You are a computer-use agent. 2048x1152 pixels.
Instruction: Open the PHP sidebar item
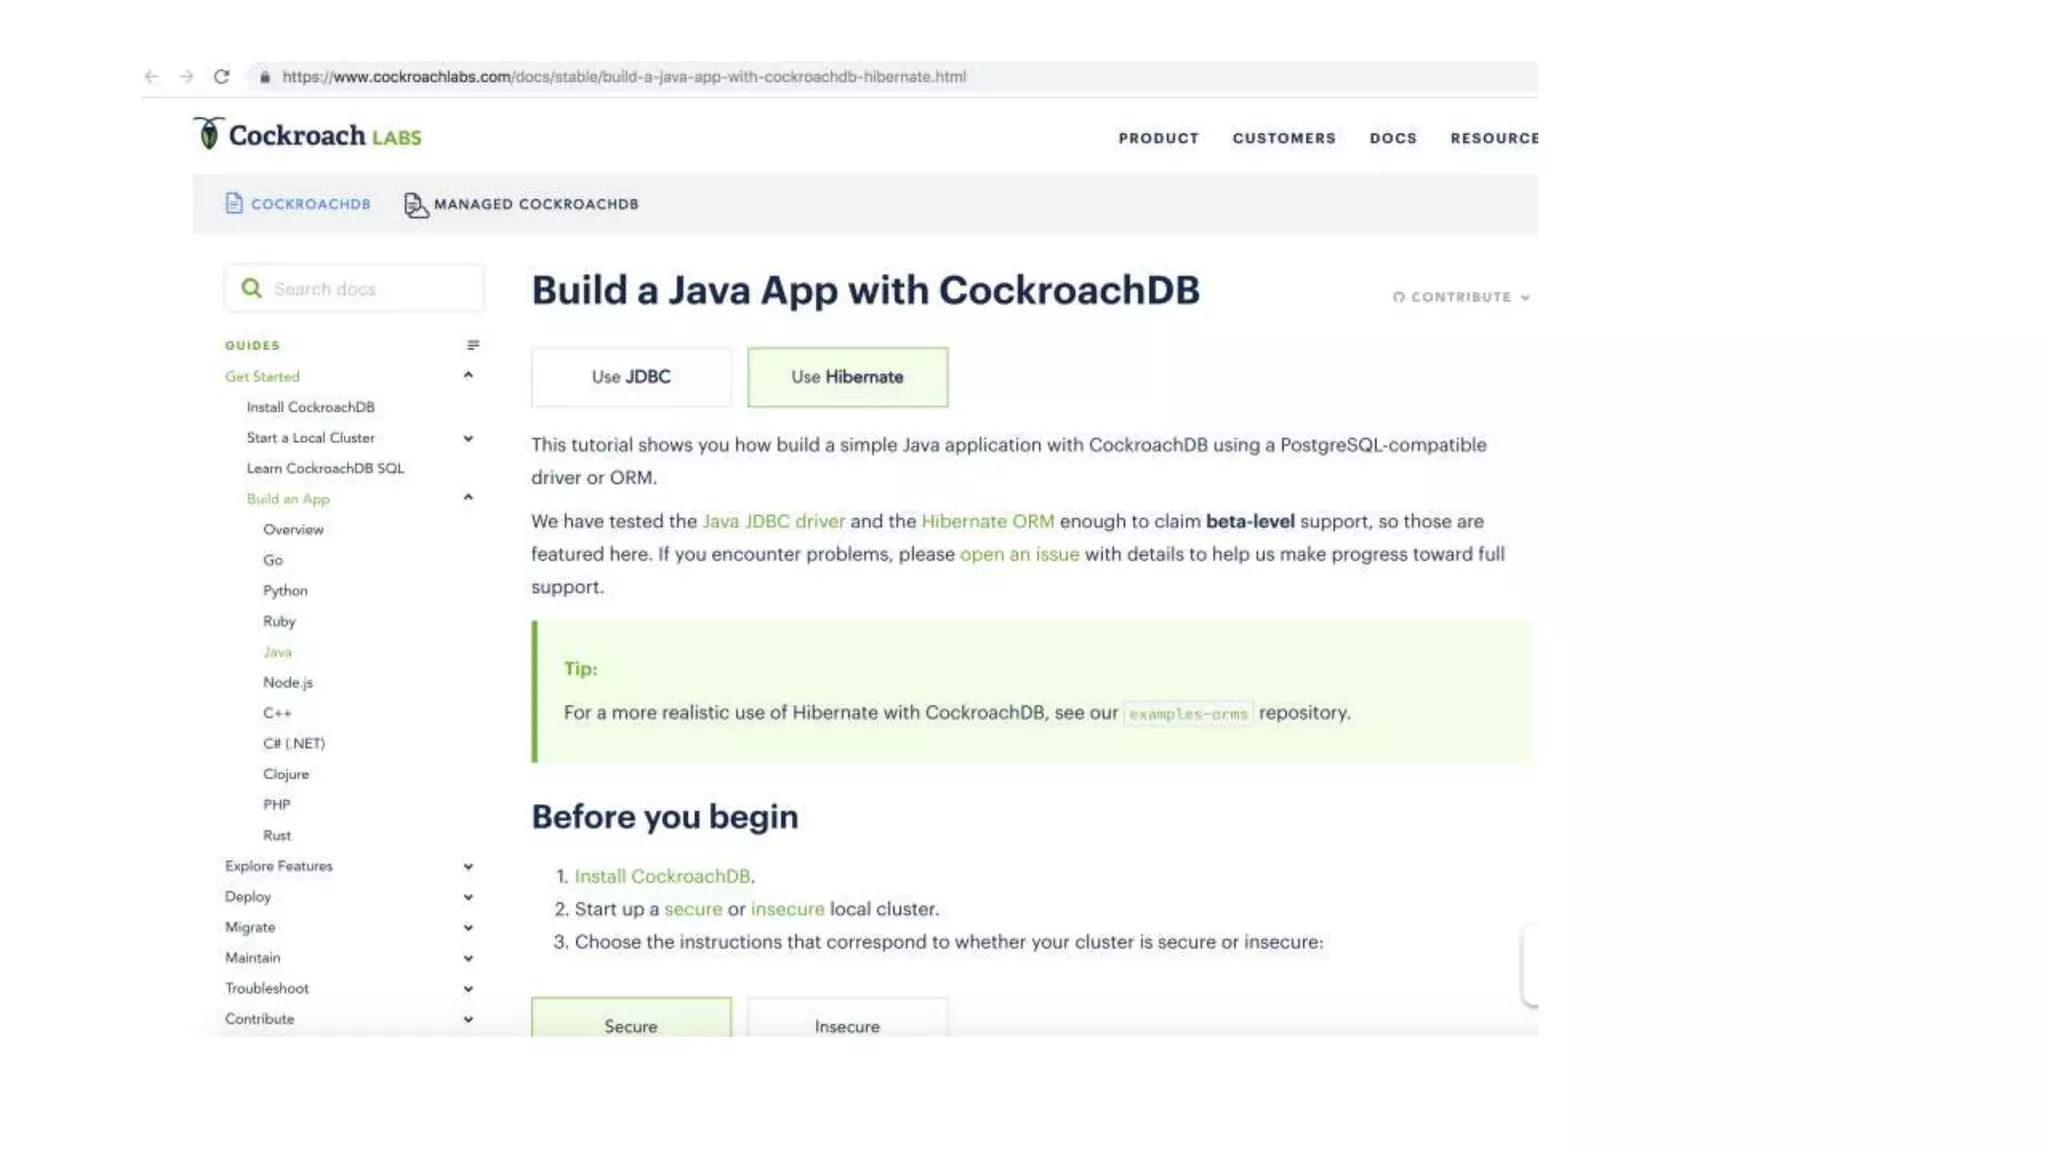276,804
